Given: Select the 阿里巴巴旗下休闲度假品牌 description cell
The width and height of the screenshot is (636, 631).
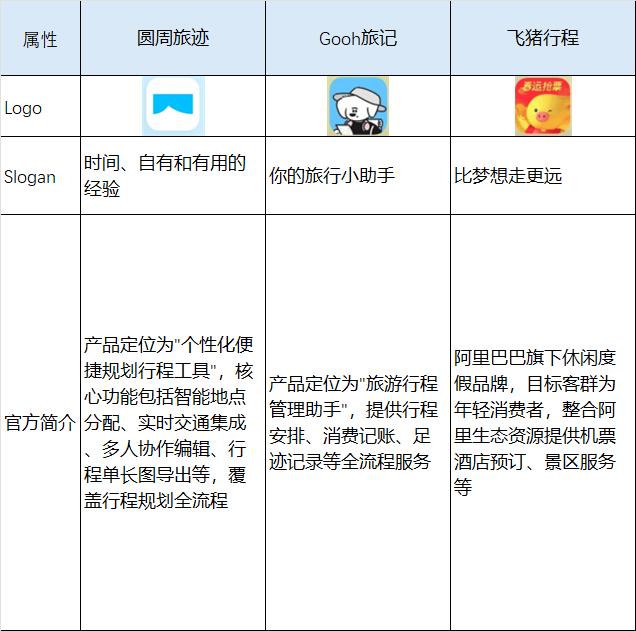Looking at the screenshot, I should click(x=543, y=423).
